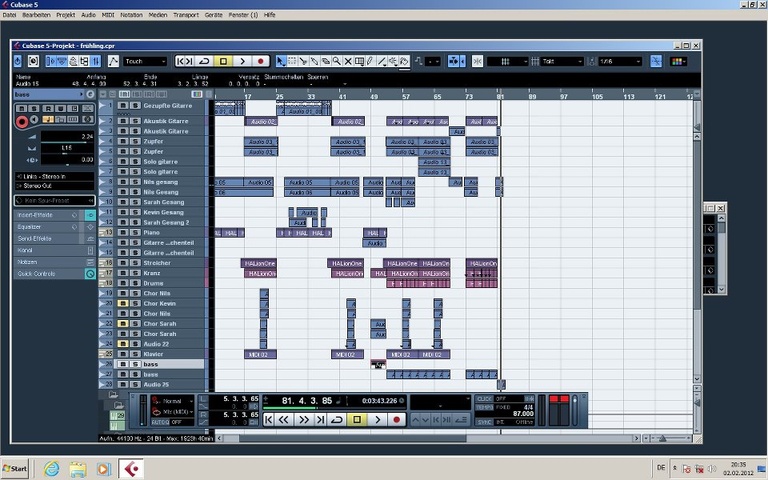This screenshot has height=480, width=768.
Task: Toggle the cycle loop button in transport panel
Action: (x=337, y=420)
